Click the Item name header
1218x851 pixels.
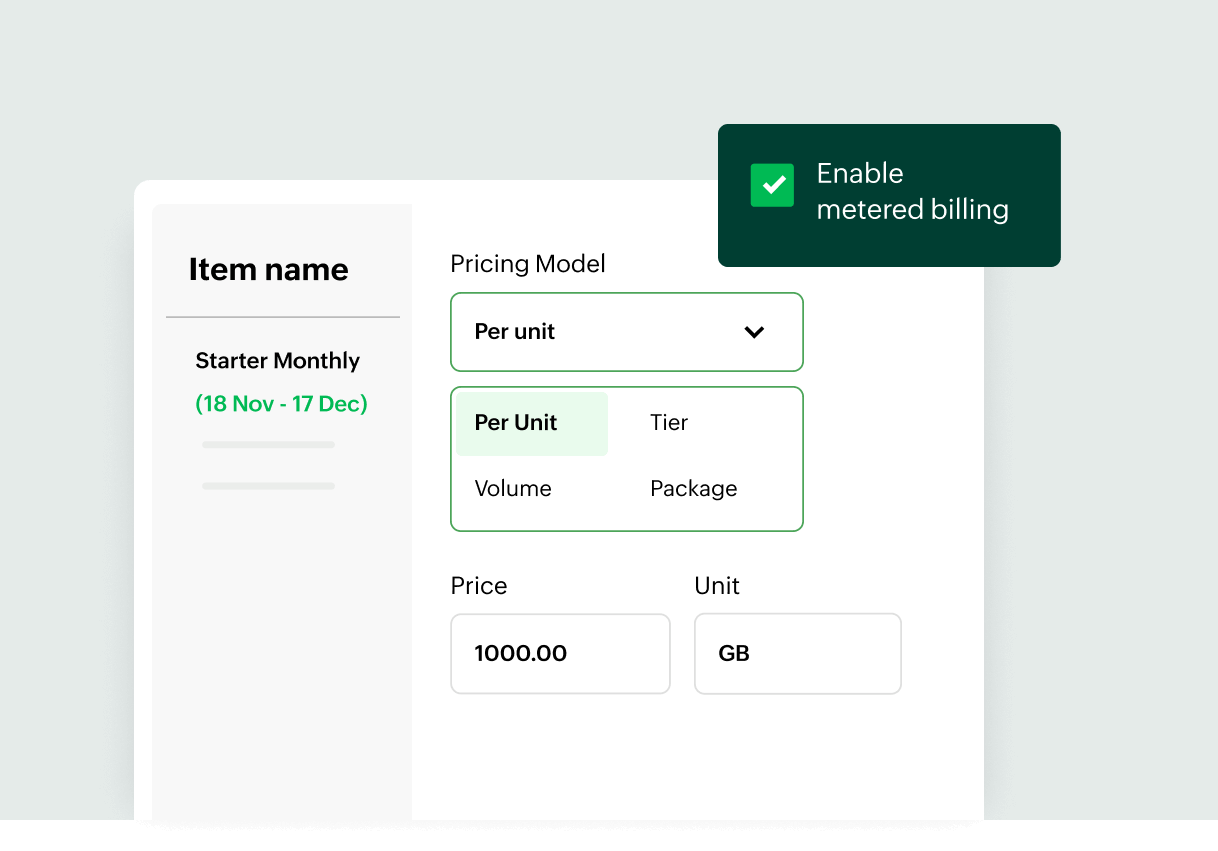(268, 269)
